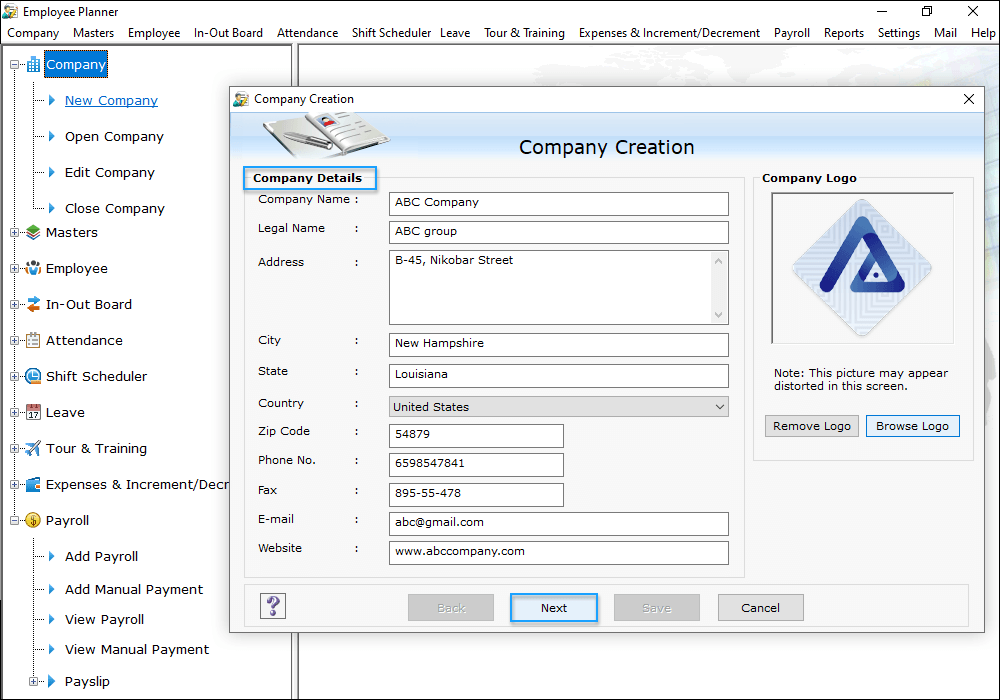Image resolution: width=1000 pixels, height=700 pixels.
Task: Click the Browse Logo button
Action: tap(912, 426)
